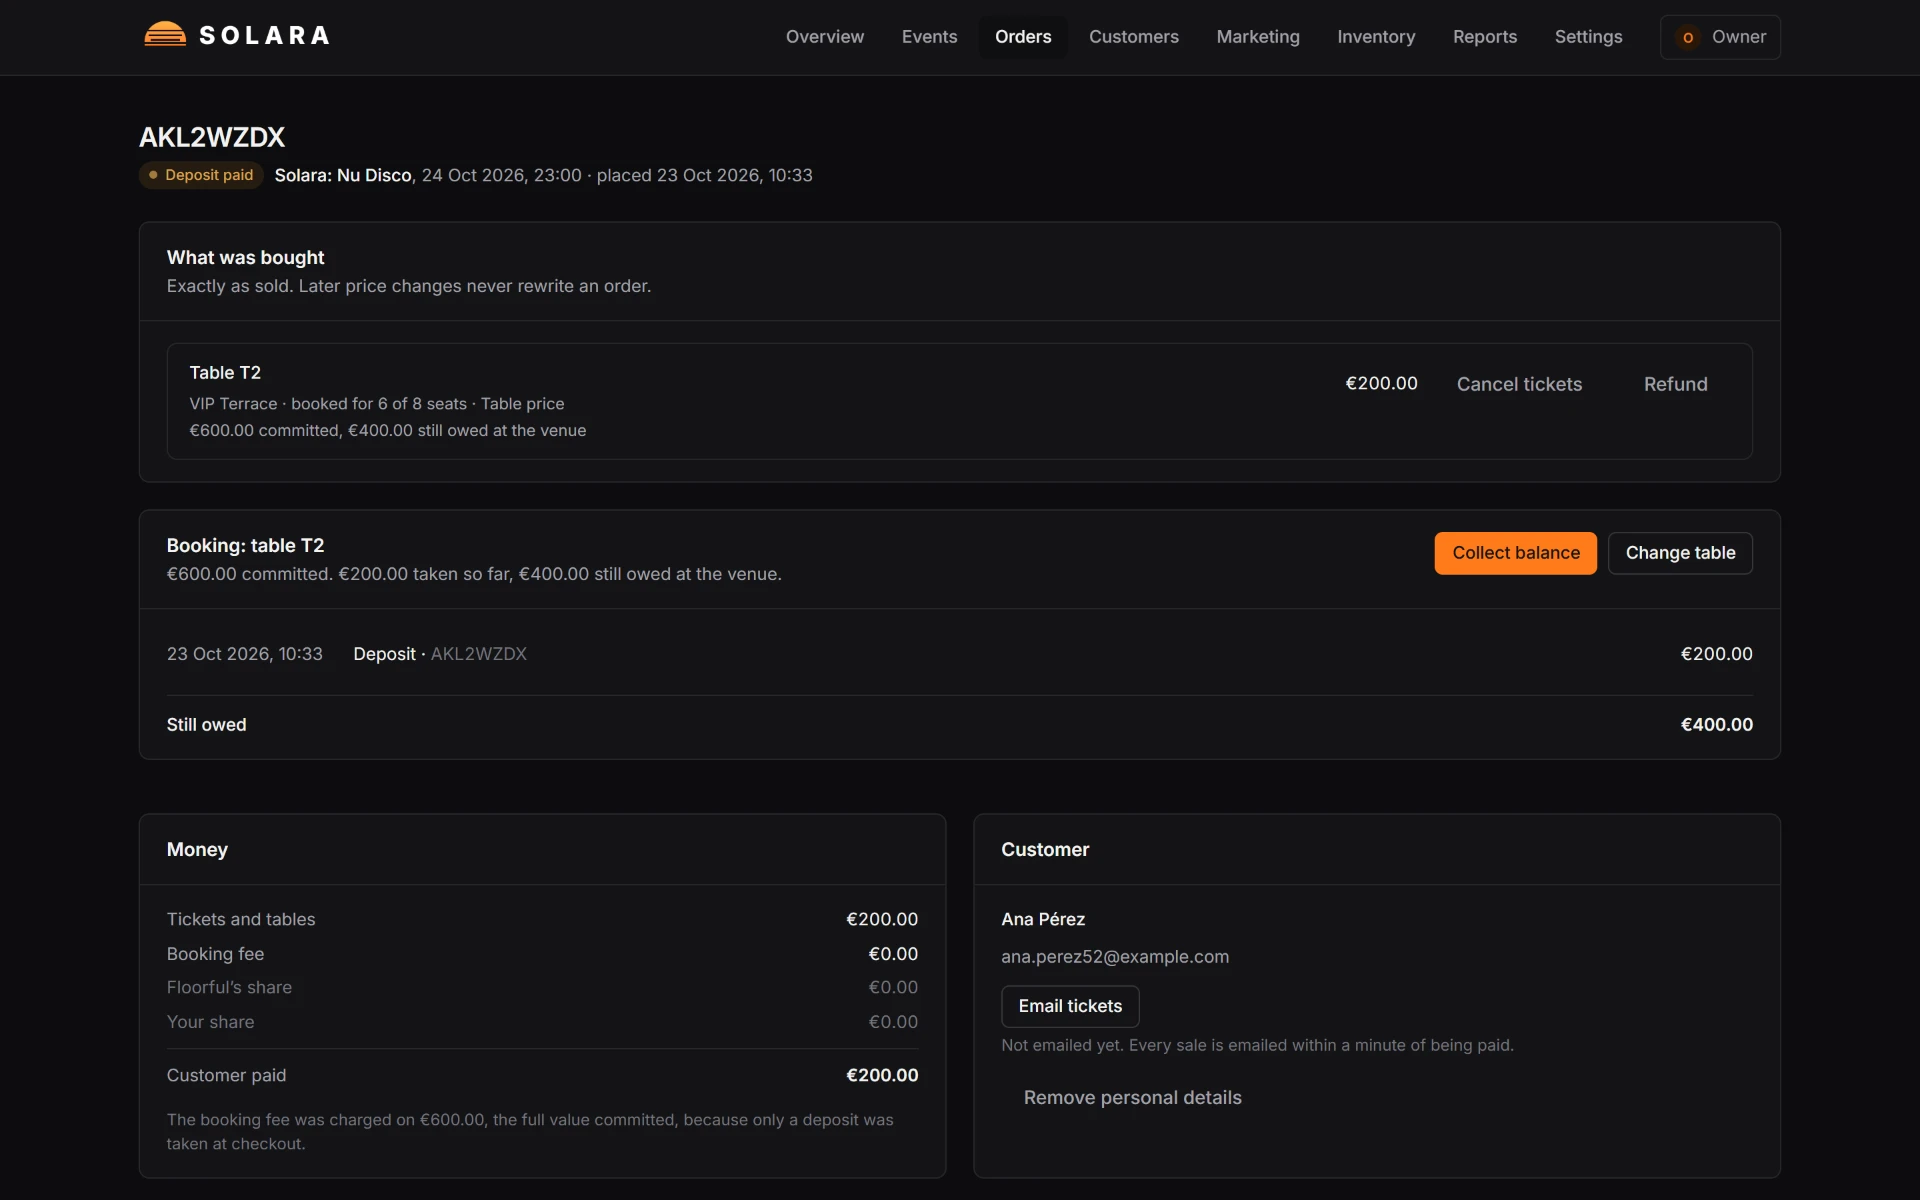Select the Orders nav tab
The image size is (1920, 1200).
pos(1023,37)
